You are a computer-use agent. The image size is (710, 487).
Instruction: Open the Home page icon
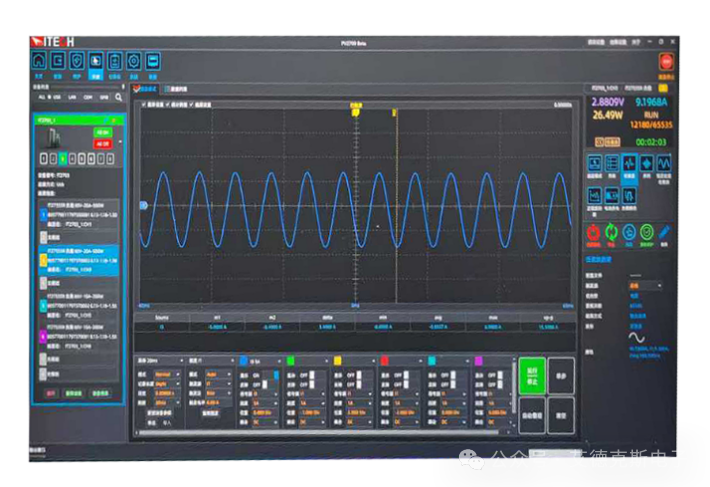click(39, 61)
